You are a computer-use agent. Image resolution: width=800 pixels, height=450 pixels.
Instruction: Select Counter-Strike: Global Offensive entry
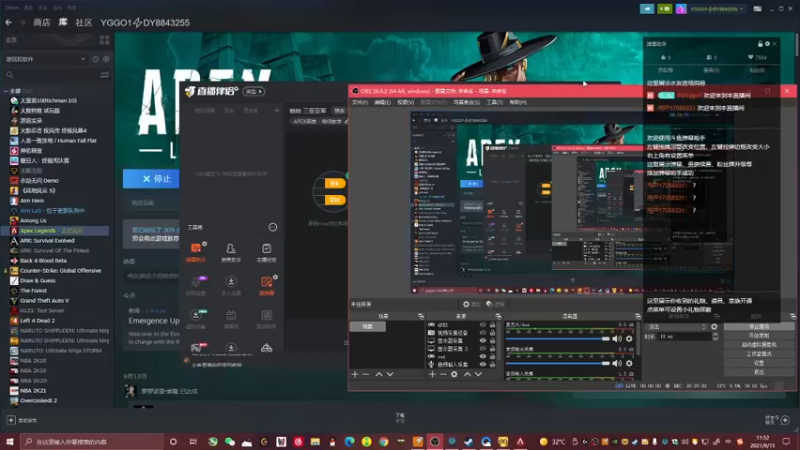coord(60,270)
